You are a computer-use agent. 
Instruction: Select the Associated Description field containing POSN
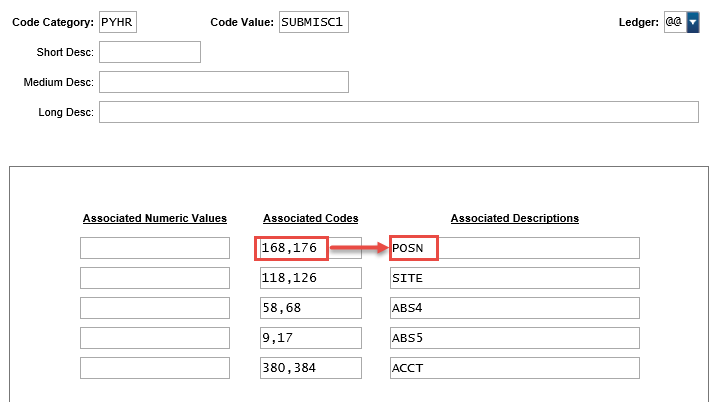(514, 248)
